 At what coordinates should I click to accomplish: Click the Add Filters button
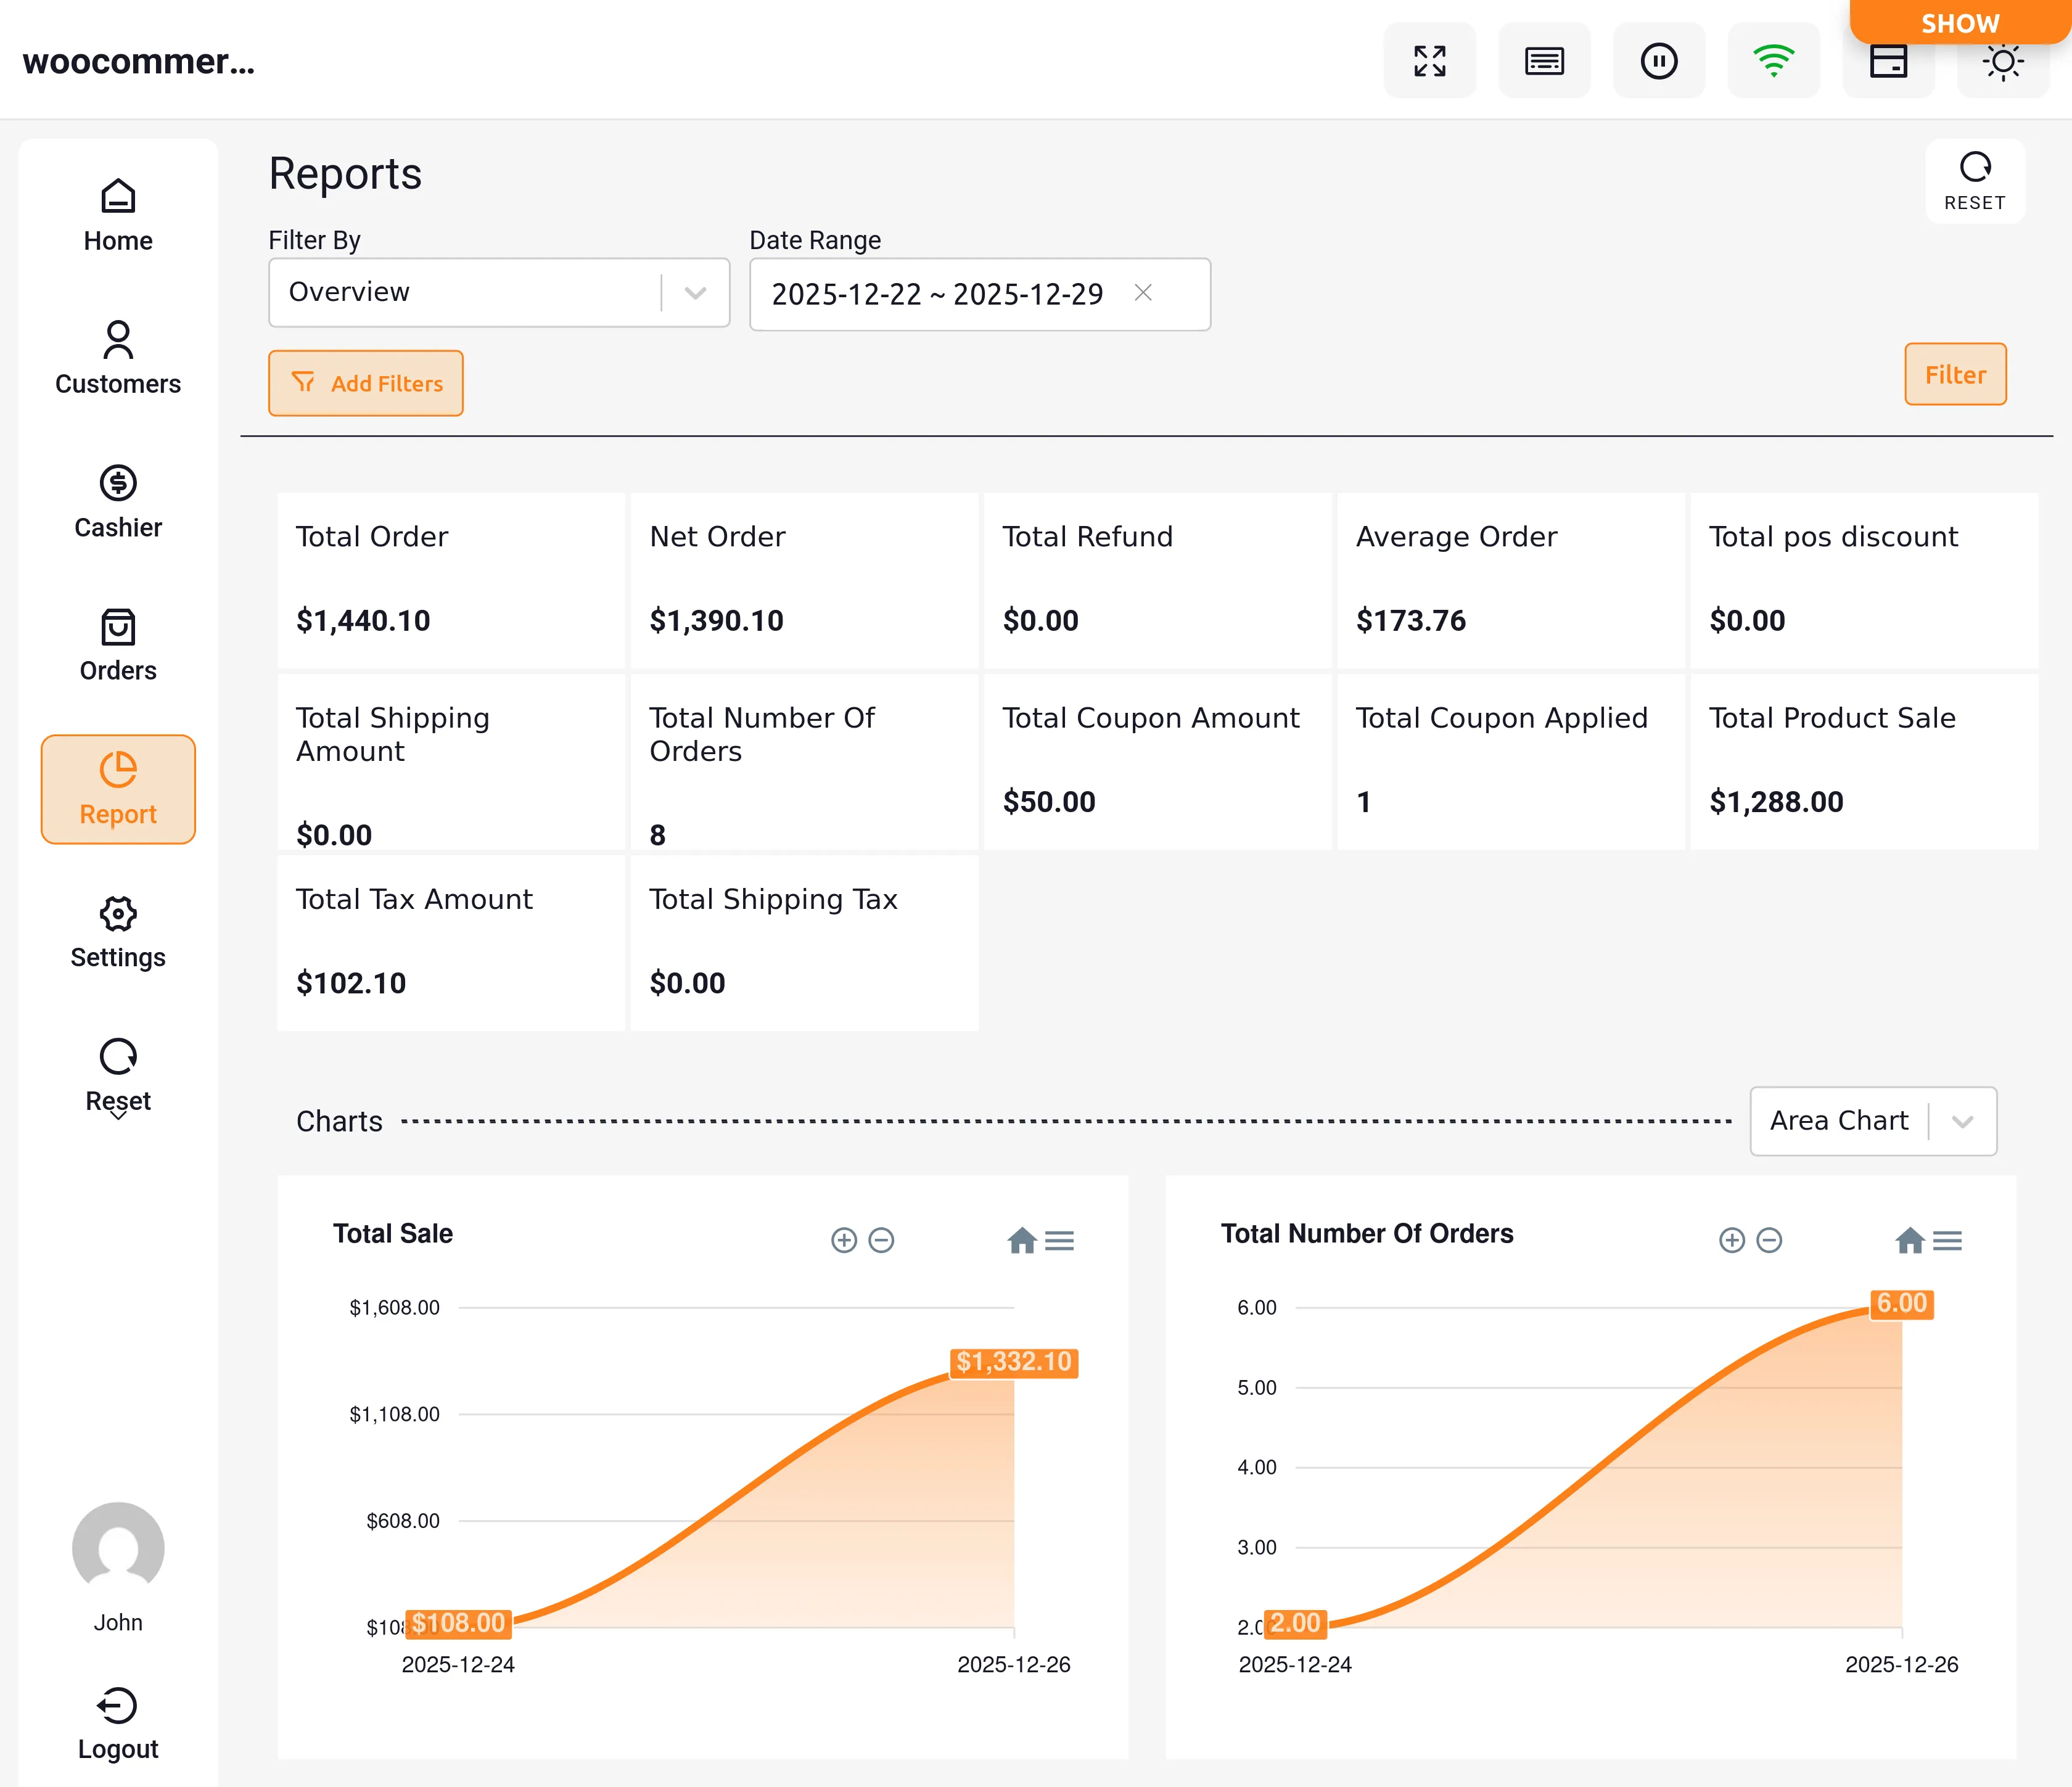[365, 383]
